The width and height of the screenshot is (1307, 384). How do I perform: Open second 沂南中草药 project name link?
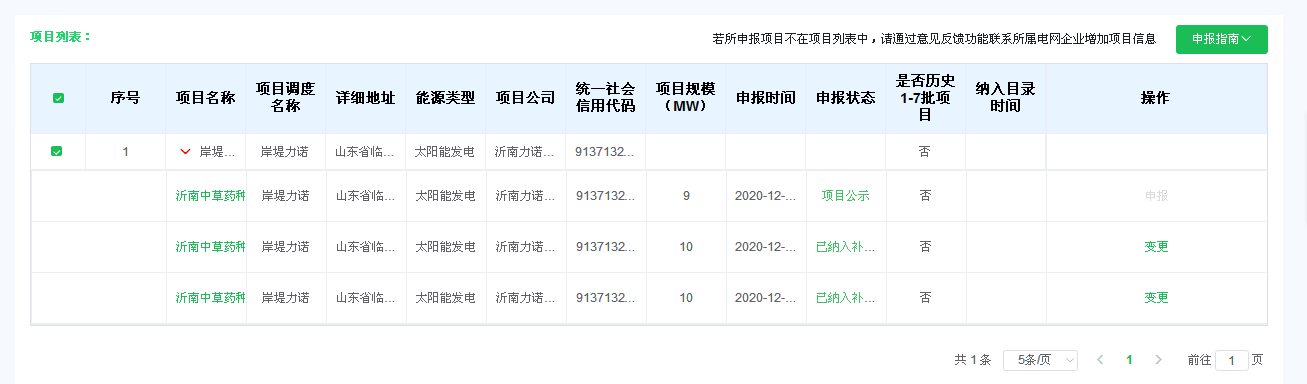(210, 247)
